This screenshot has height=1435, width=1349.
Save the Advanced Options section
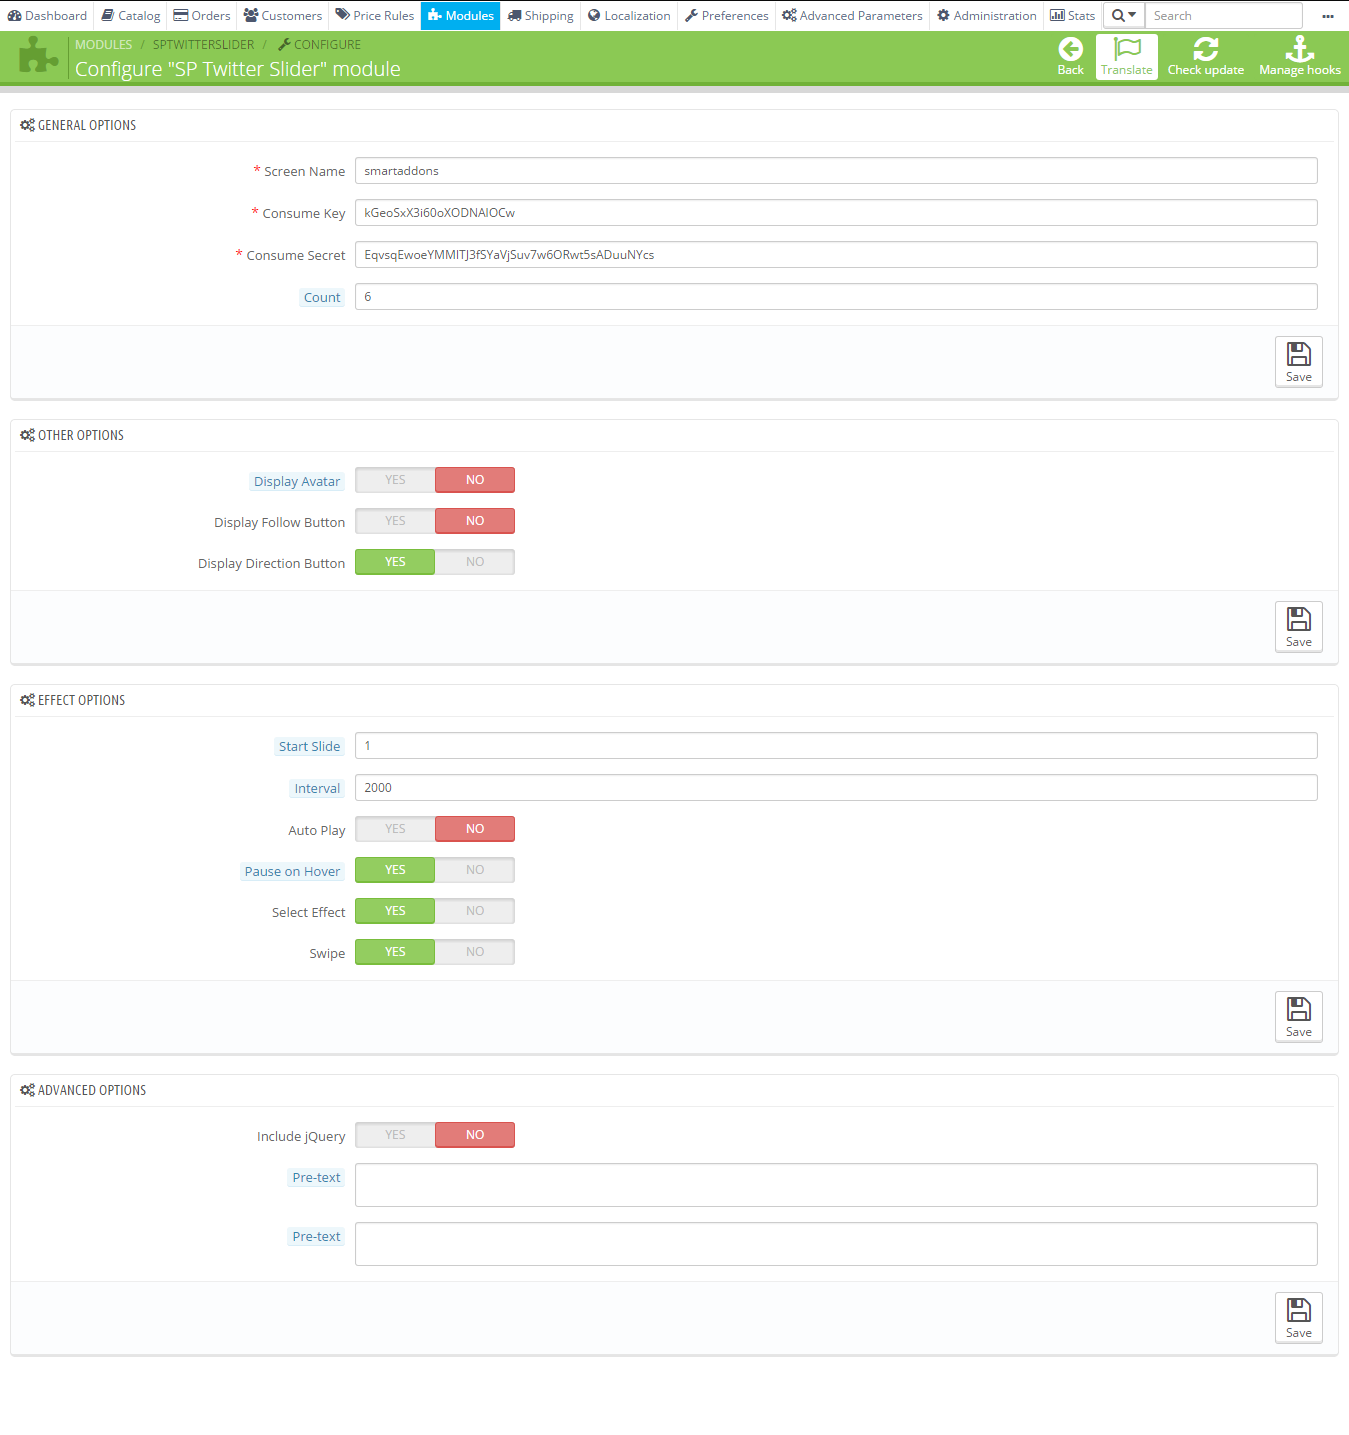[1298, 1318]
